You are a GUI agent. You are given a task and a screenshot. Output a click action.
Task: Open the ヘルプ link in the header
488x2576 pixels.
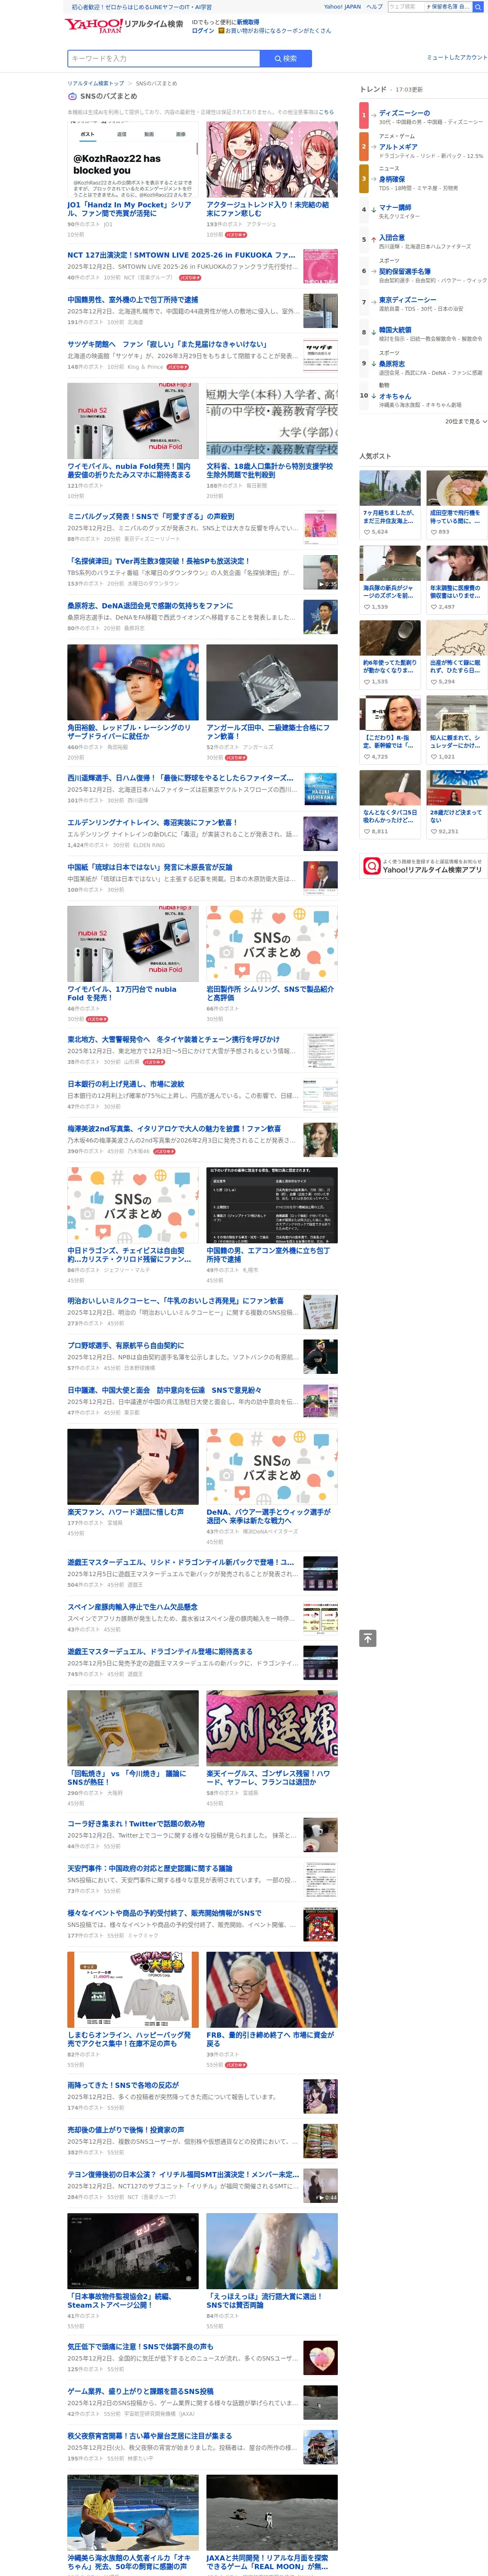click(374, 6)
